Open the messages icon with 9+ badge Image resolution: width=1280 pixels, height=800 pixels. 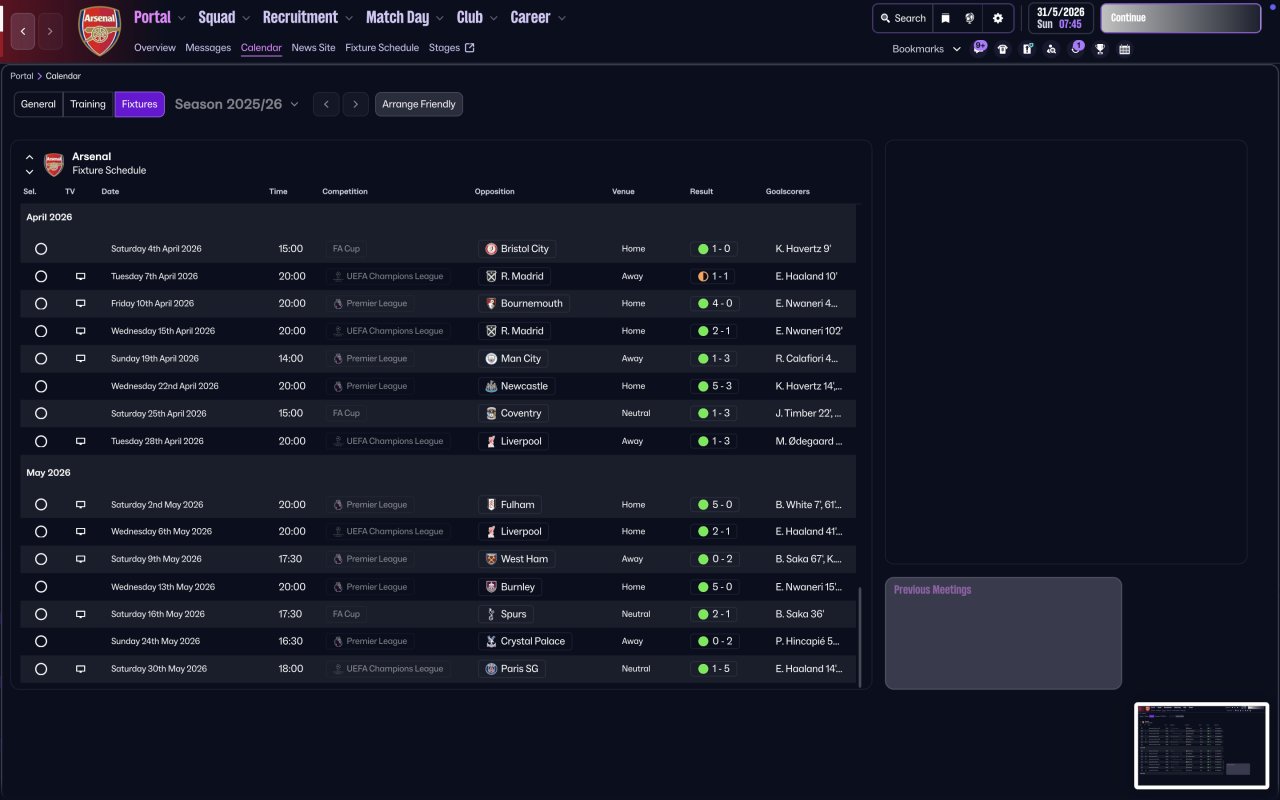click(x=978, y=49)
